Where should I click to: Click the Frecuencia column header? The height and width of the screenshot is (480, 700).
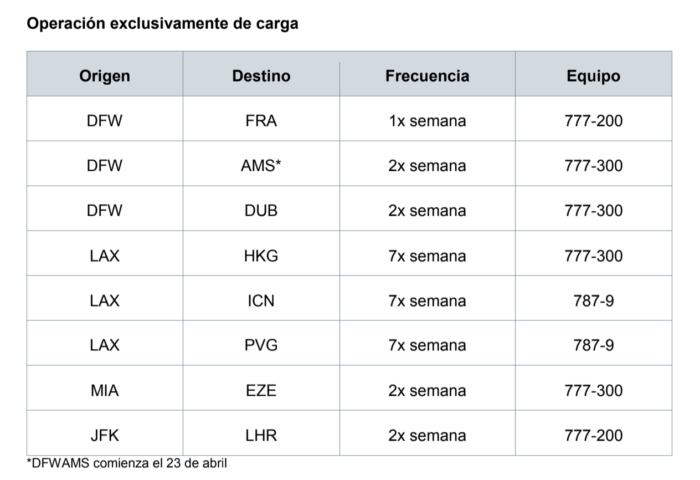427,76
